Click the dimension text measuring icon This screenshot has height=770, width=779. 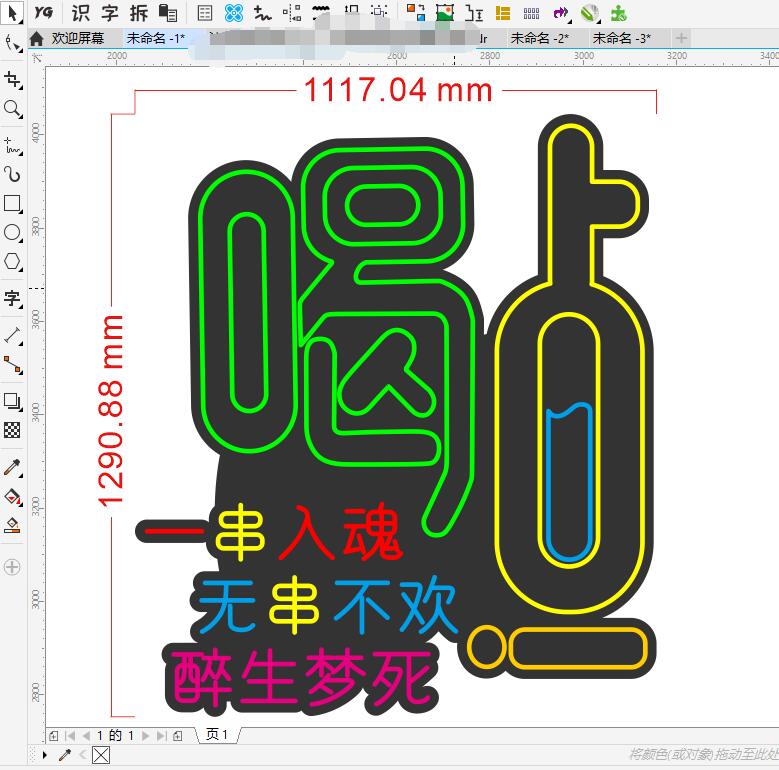coord(474,13)
